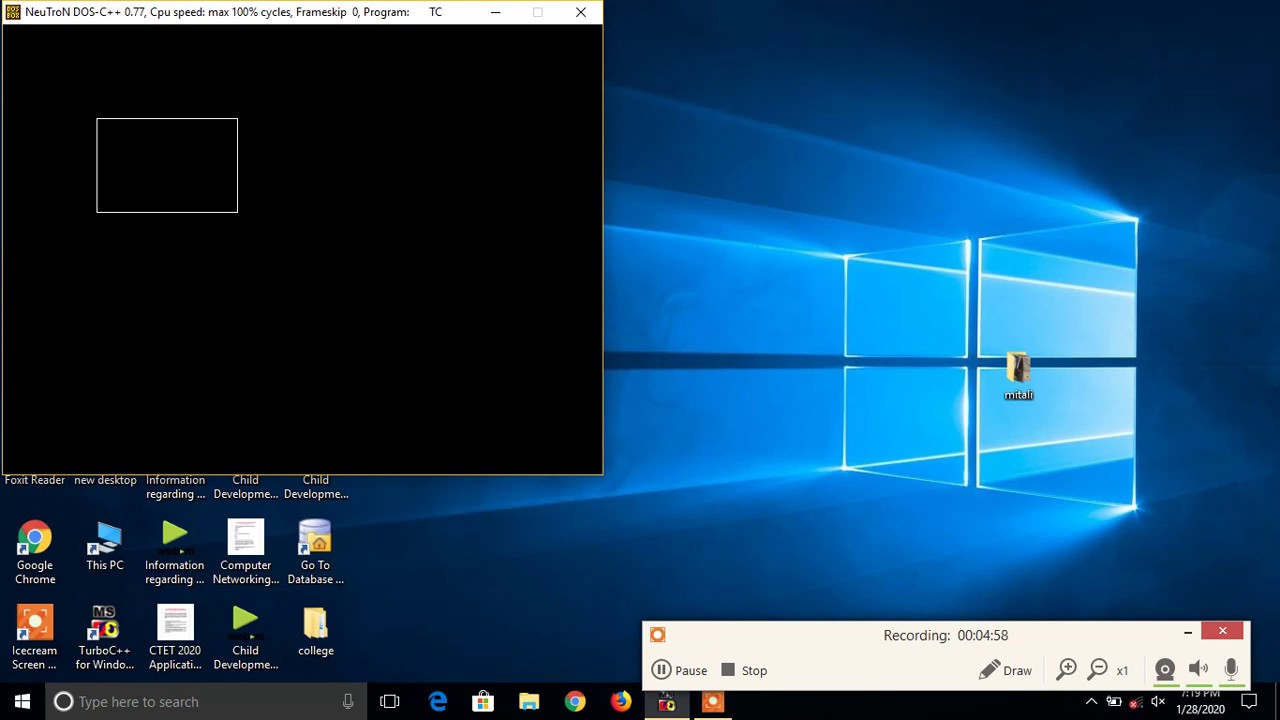Open the Windows Start menu
This screenshot has width=1280, height=720.
coord(22,702)
